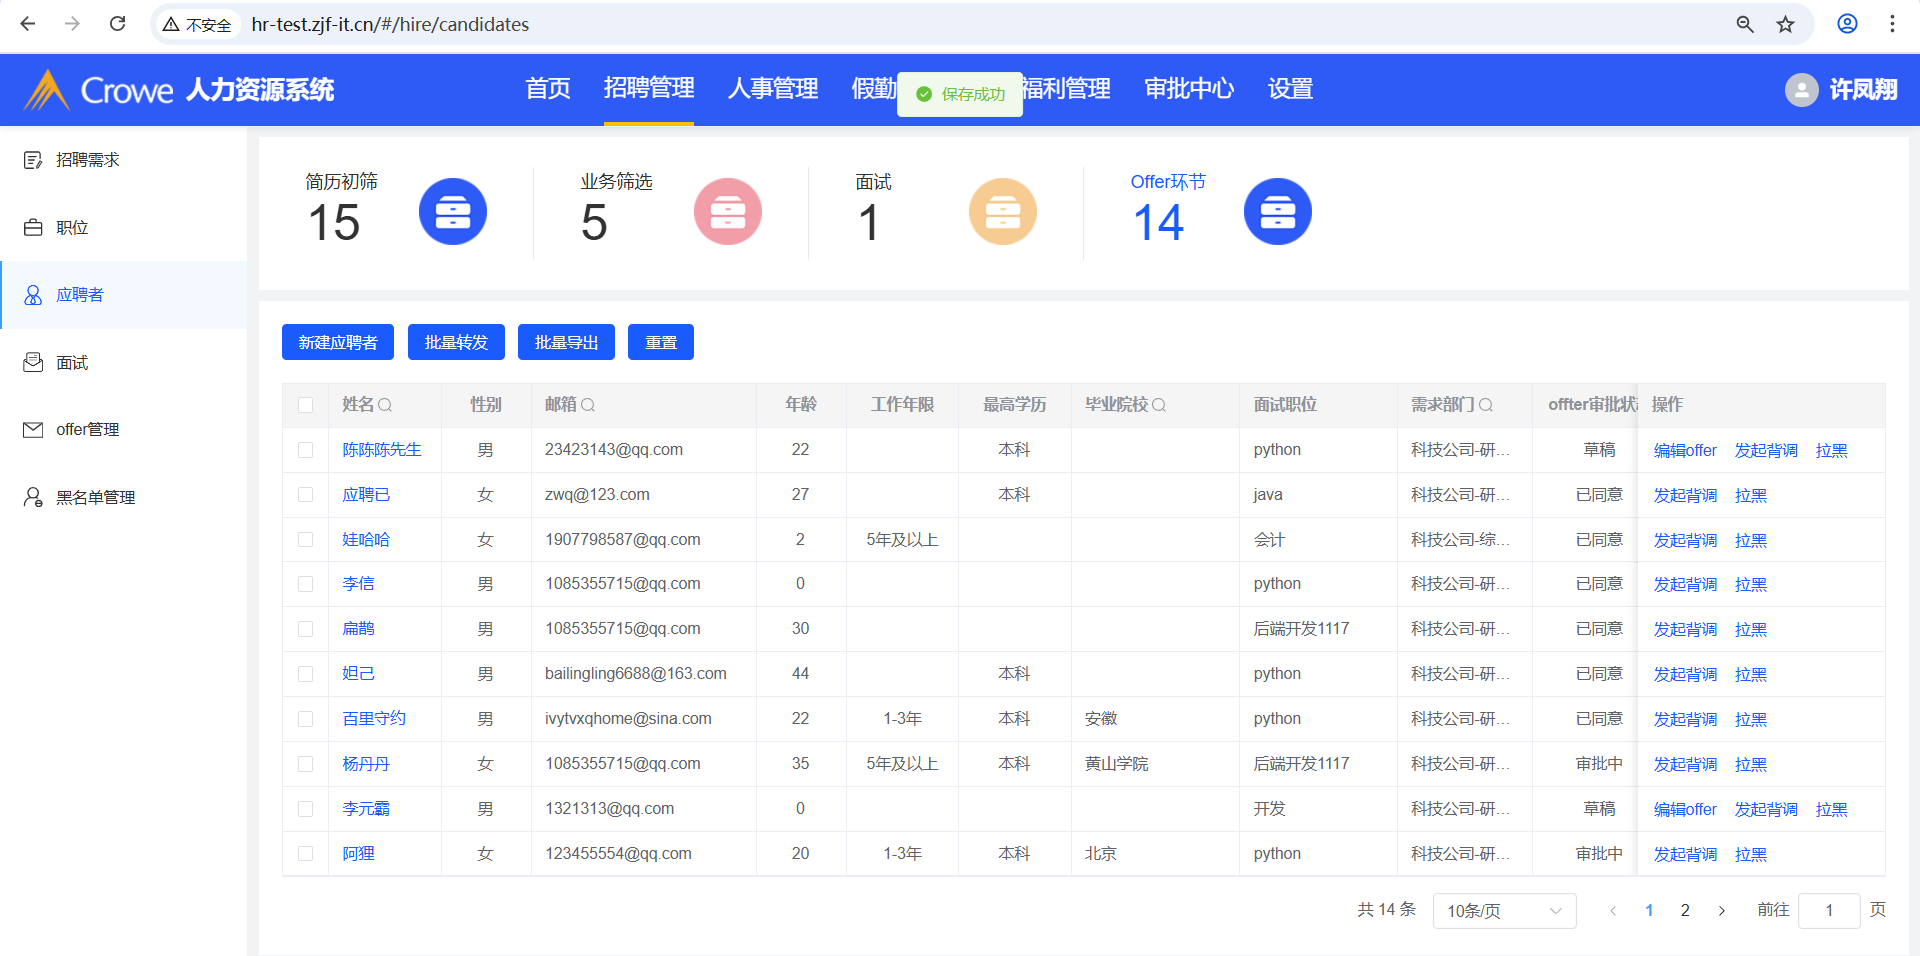Screen dimensions: 1920x956
Task: Check the row checkbox for 陈陈陈先生
Action: 306,450
